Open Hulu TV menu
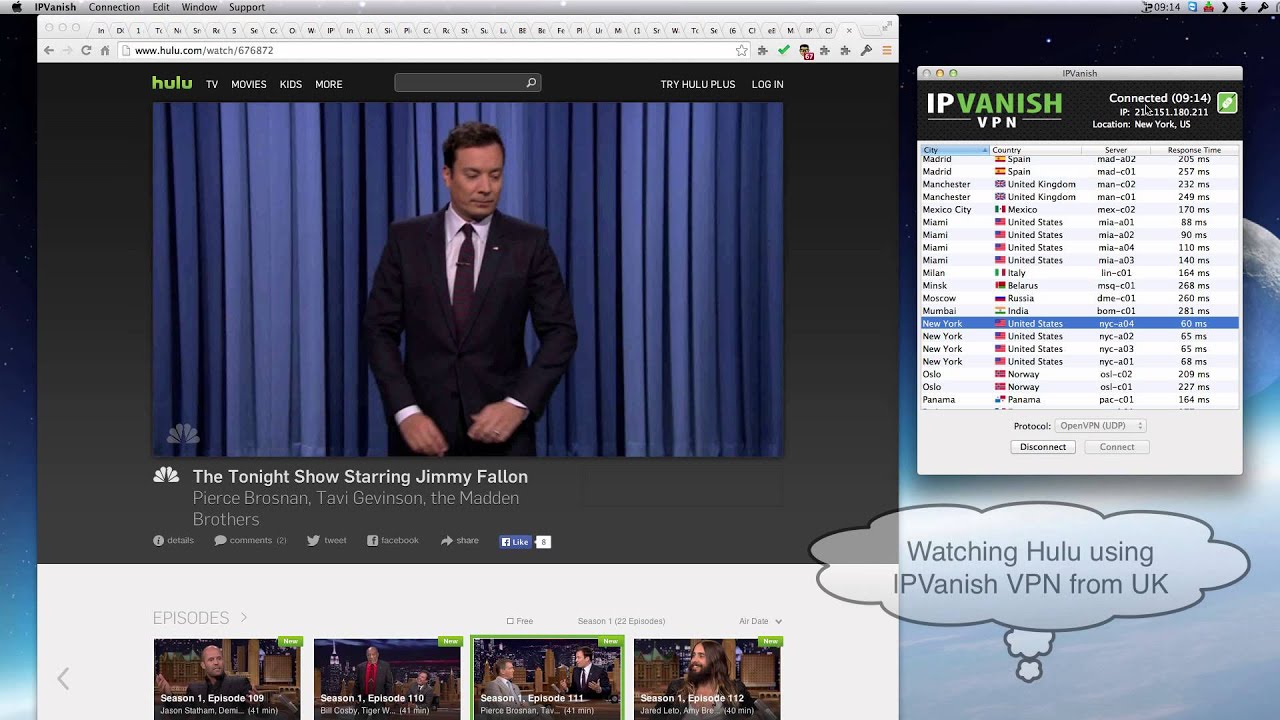The height and width of the screenshot is (720, 1280). pos(212,84)
